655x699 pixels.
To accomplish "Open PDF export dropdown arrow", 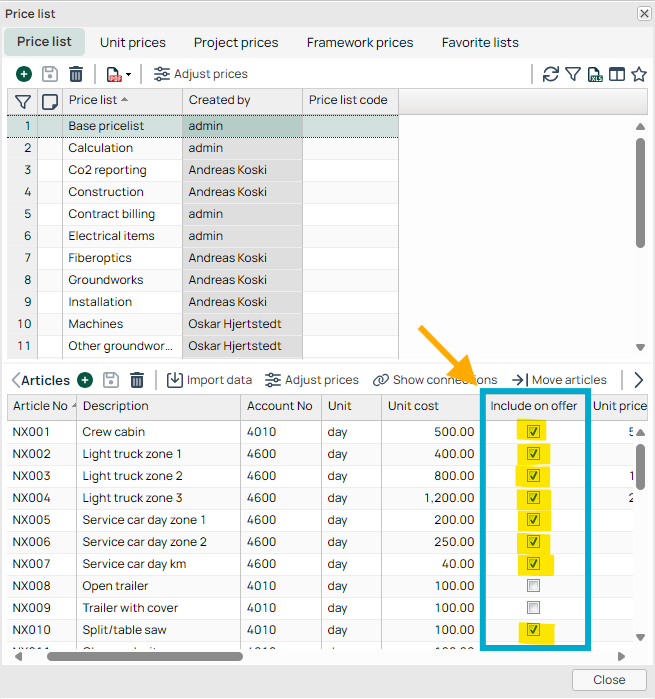I will coord(128,74).
